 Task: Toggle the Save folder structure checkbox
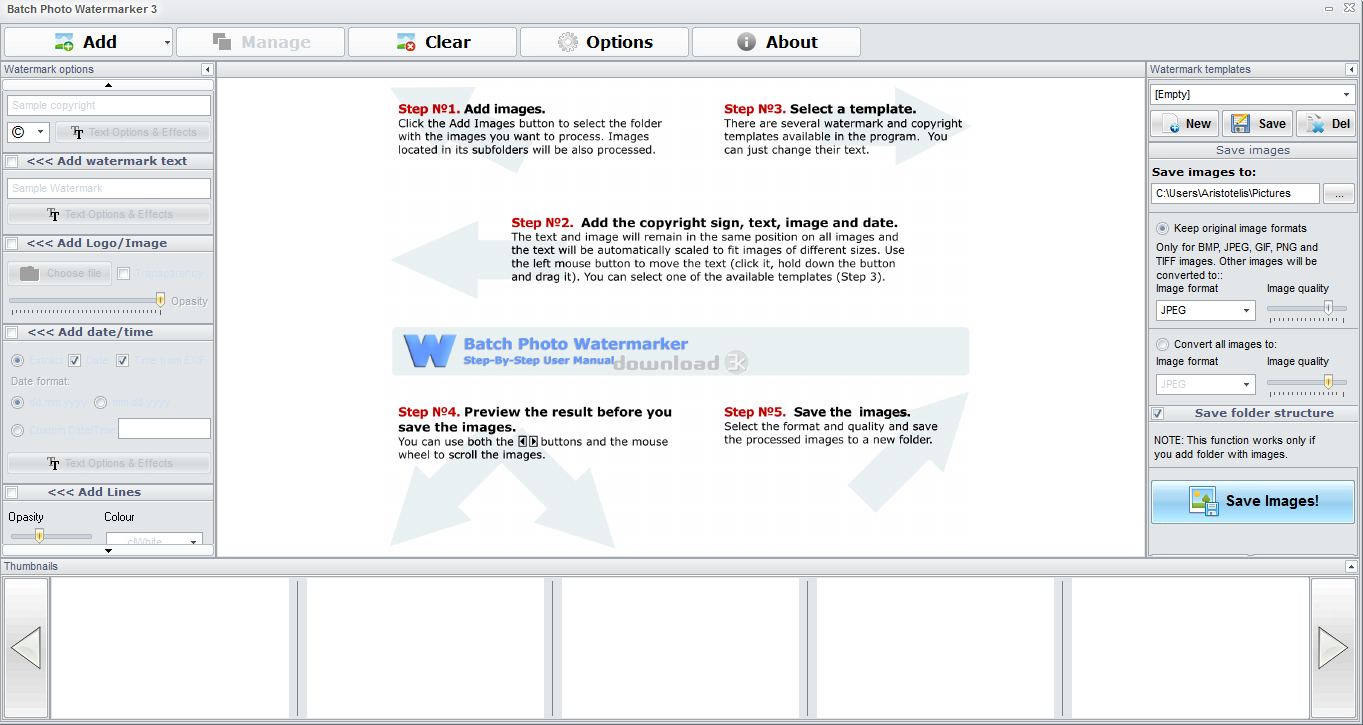tap(1158, 413)
